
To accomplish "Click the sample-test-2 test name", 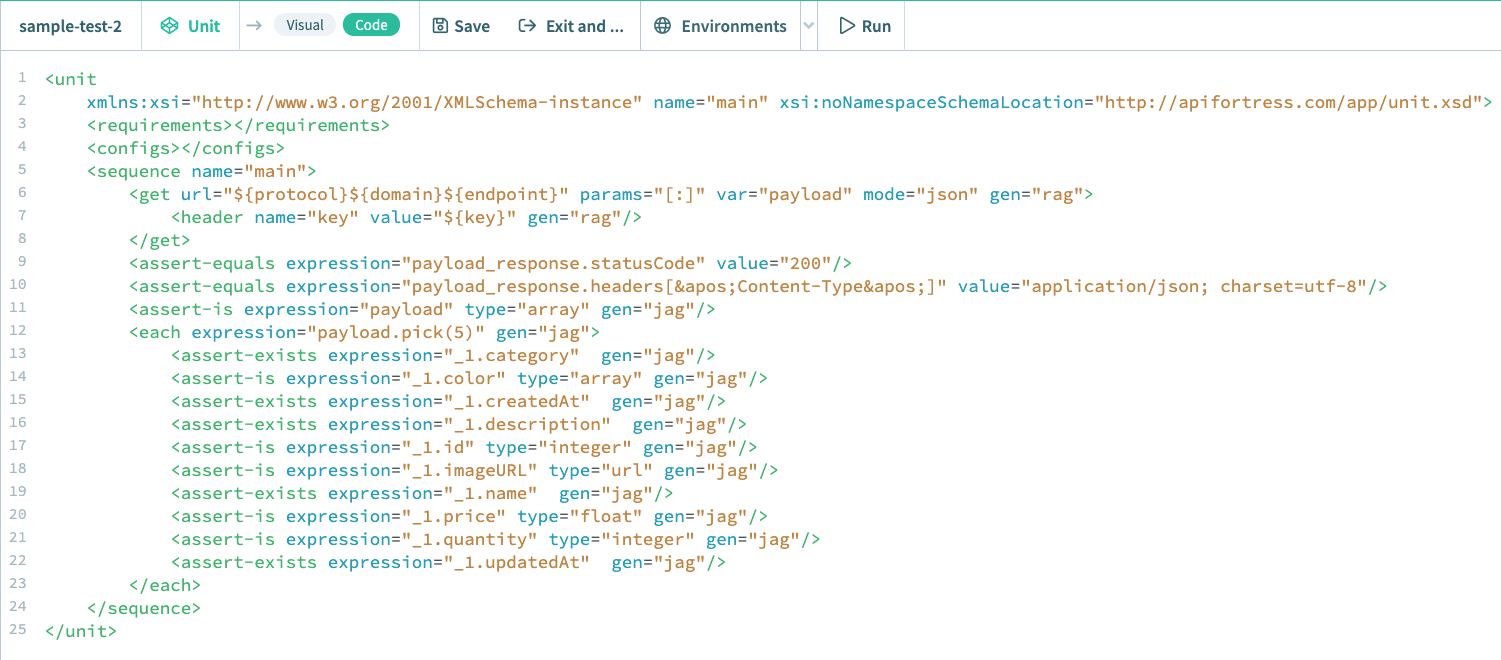I will [70, 26].
